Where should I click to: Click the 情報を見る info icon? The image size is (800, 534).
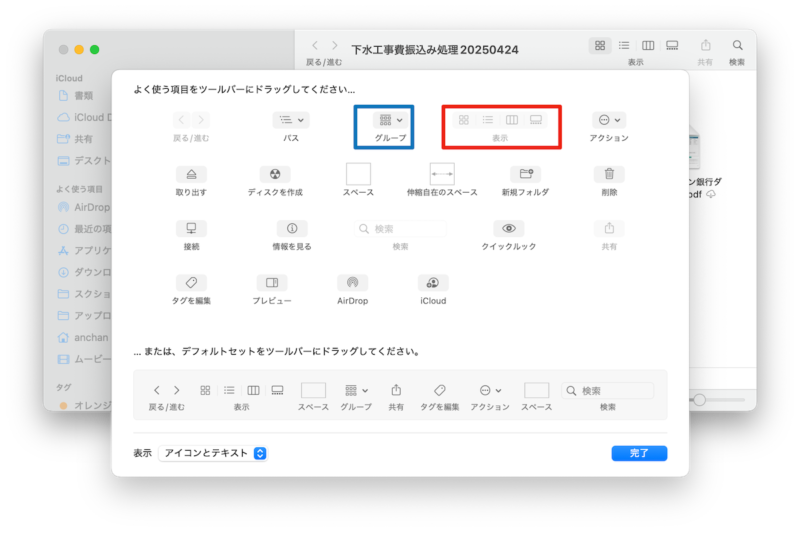[x=291, y=228]
